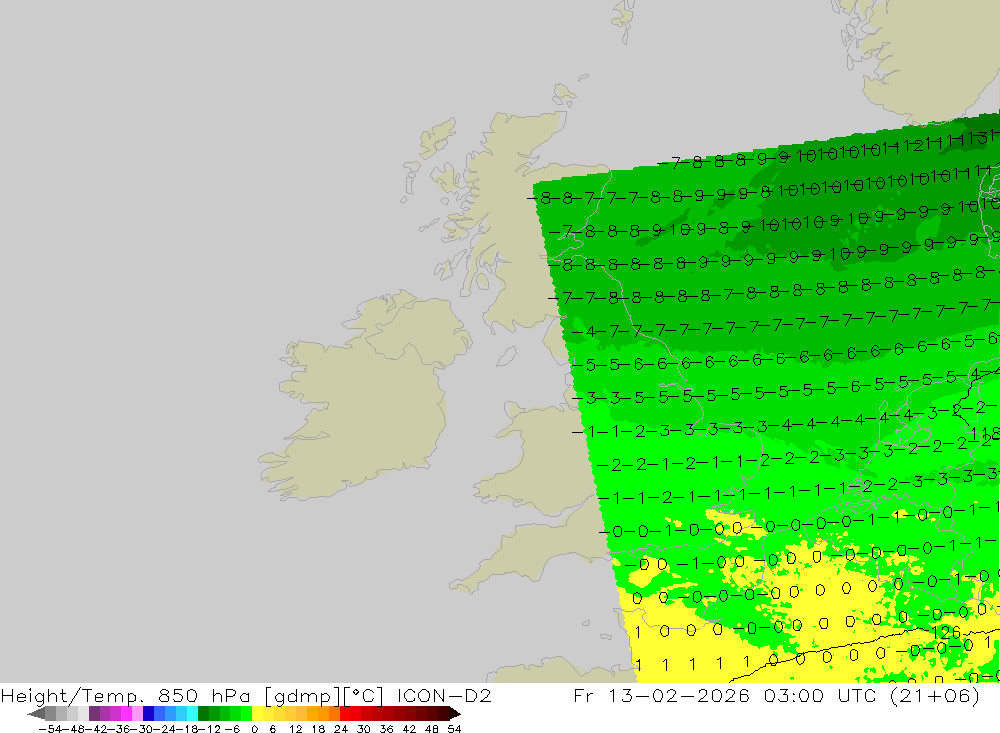Screen dimensions: 1000x733
Task: Click the '03:00 UTC' time text
Action: pos(820,694)
